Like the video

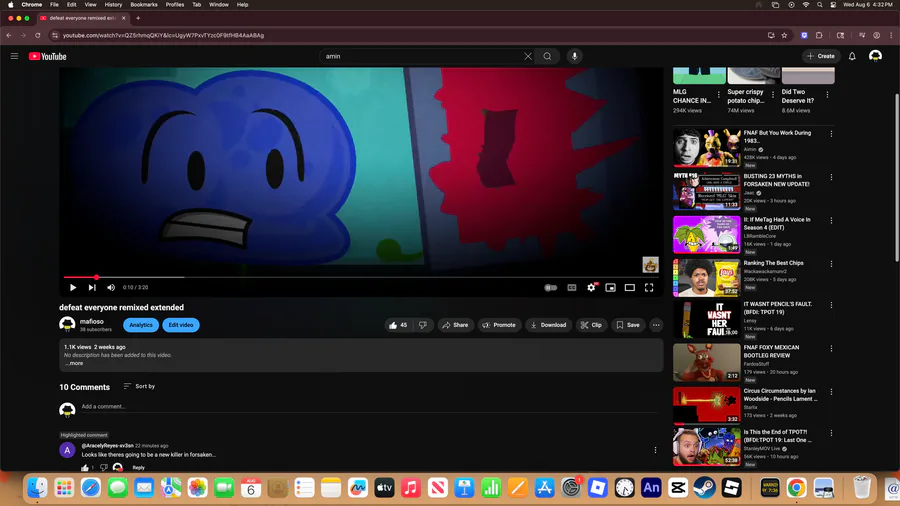pos(398,325)
